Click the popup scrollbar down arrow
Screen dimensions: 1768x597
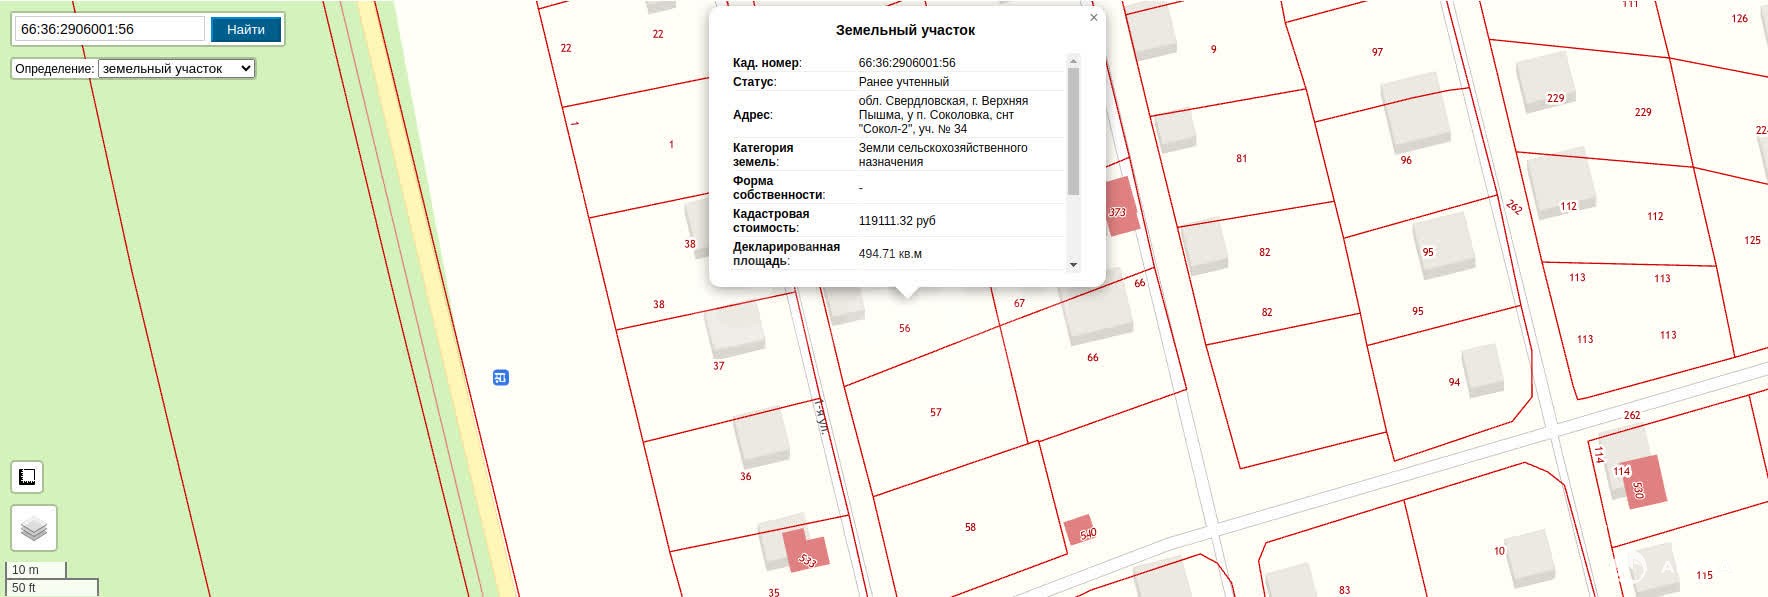(x=1074, y=265)
